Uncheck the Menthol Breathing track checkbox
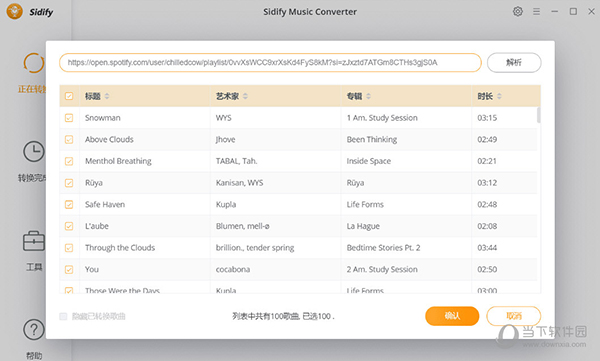Image resolution: width=600 pixels, height=361 pixels. click(69, 161)
